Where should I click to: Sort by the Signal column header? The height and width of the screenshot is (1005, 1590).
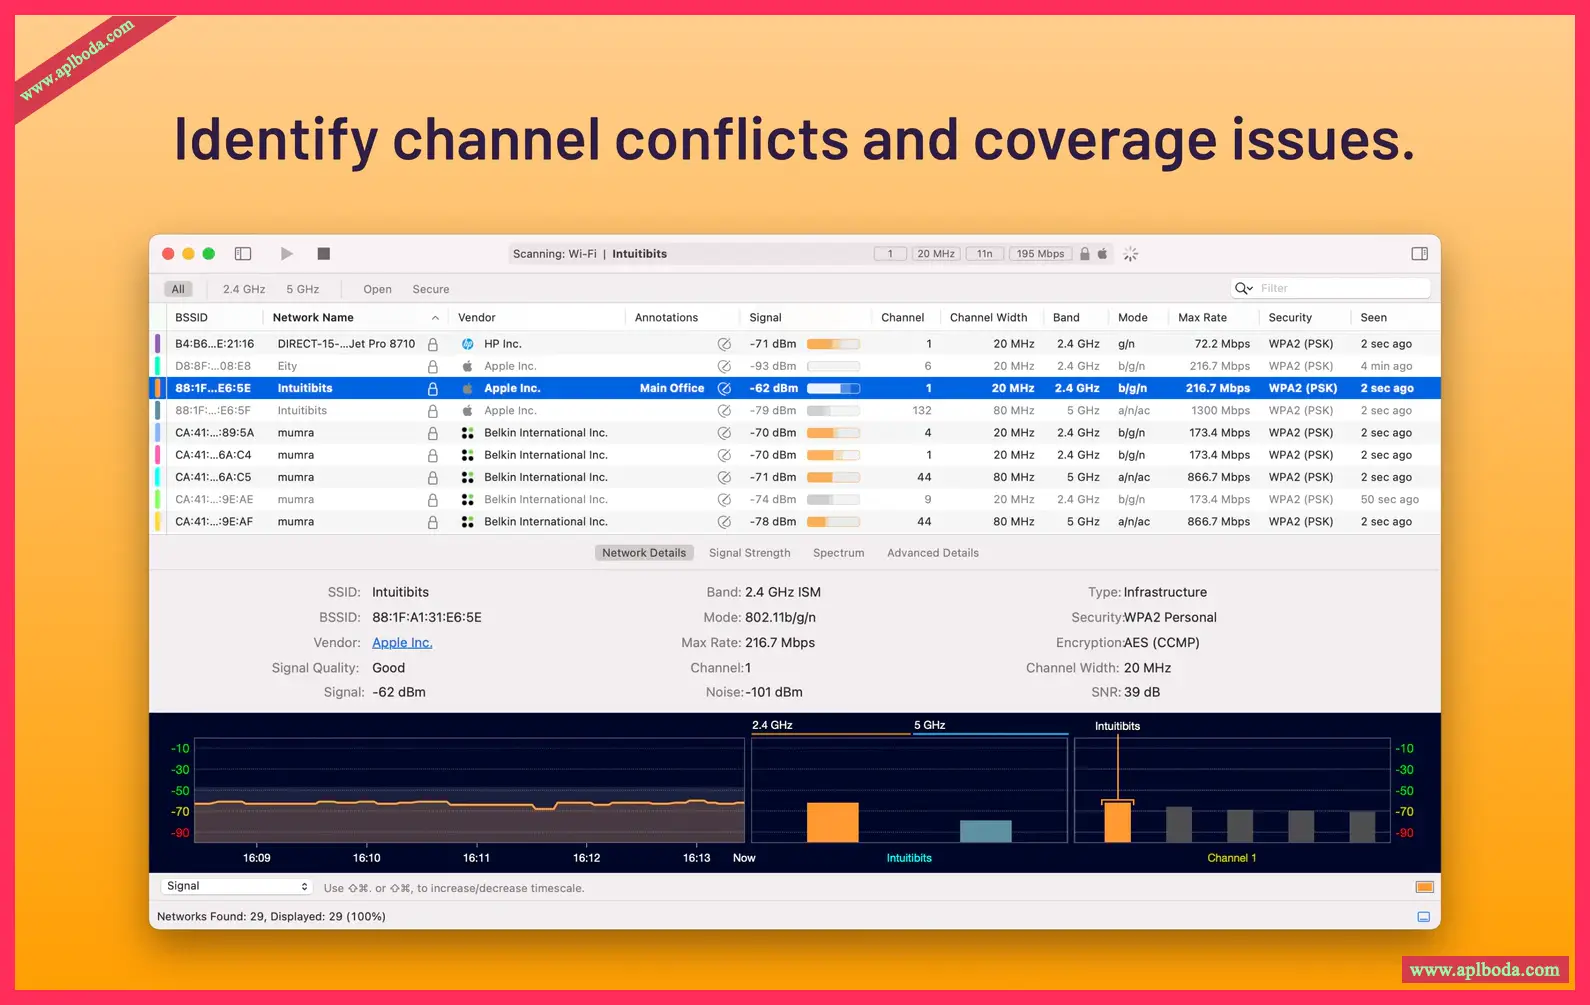766,318
